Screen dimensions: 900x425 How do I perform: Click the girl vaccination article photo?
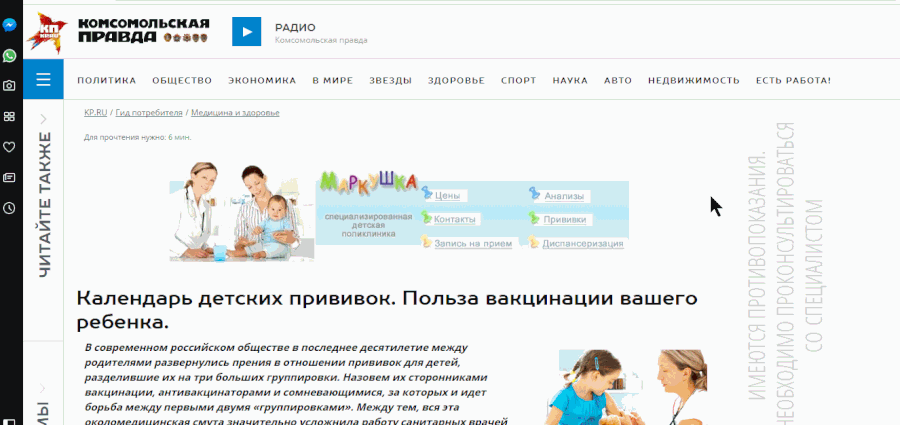coord(626,387)
